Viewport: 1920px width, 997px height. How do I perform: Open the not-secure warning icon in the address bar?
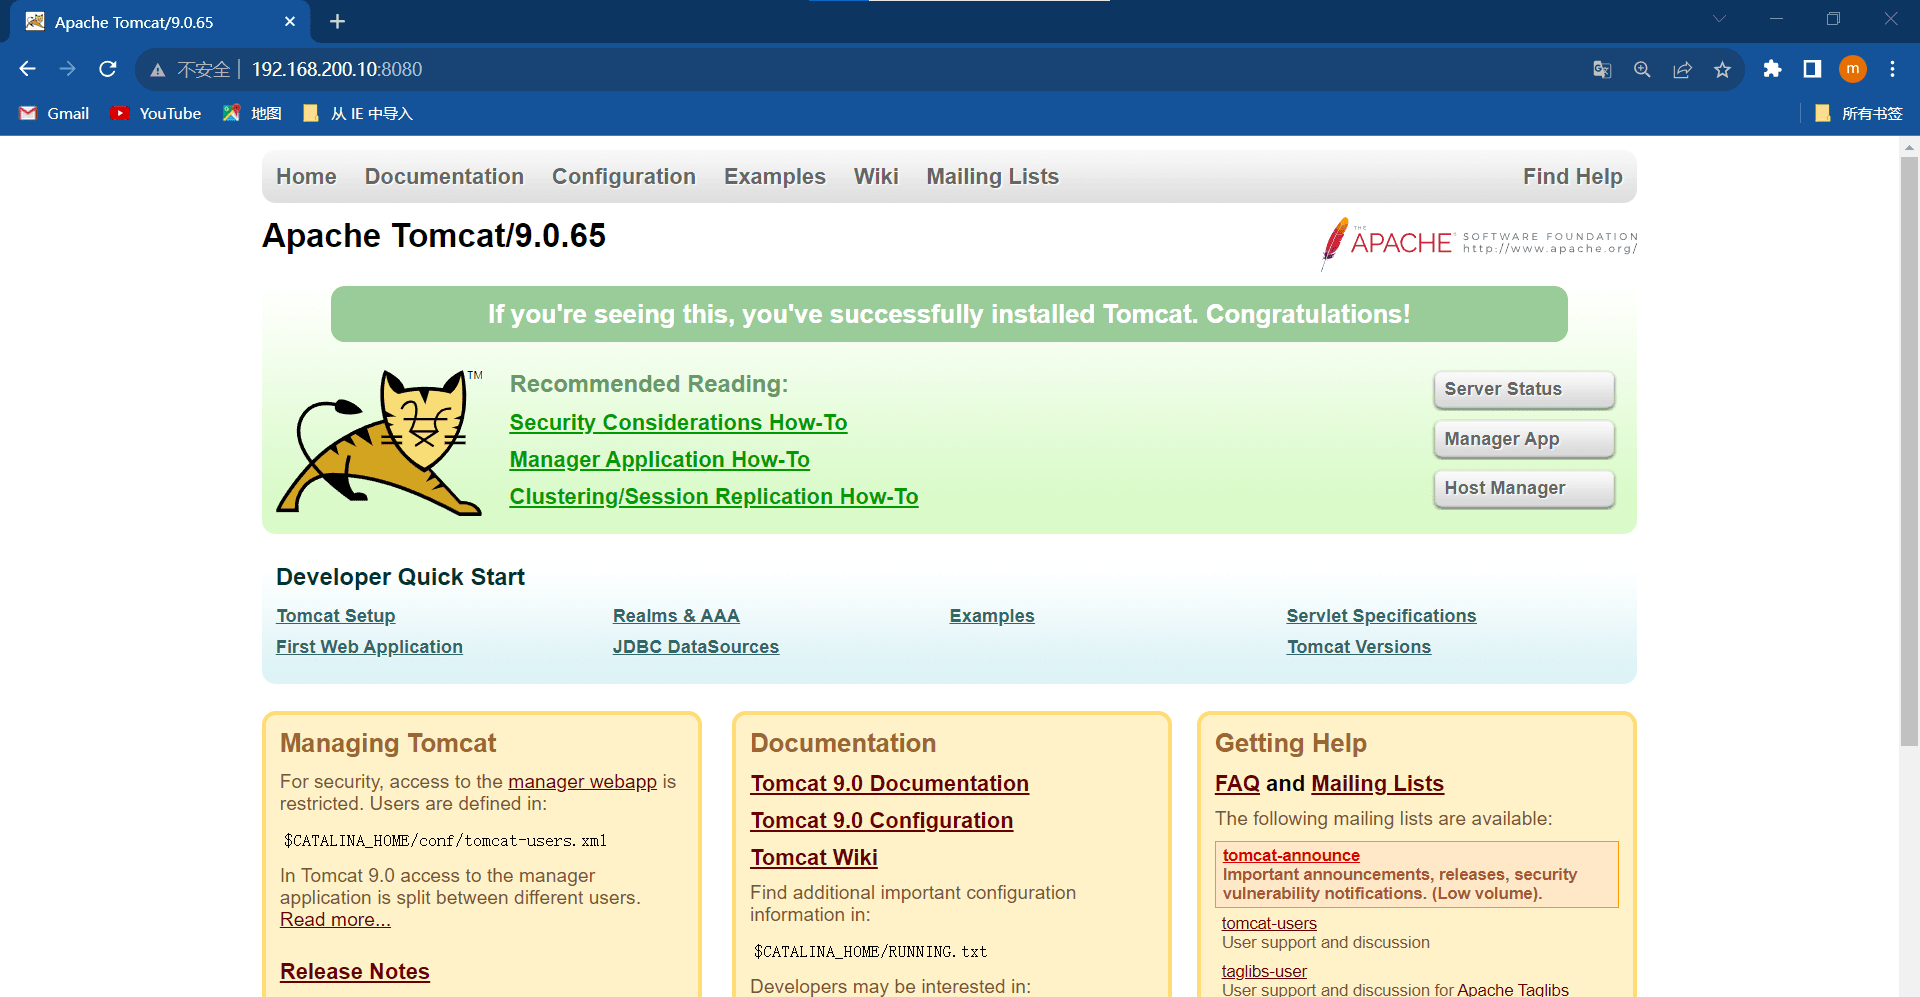point(157,70)
